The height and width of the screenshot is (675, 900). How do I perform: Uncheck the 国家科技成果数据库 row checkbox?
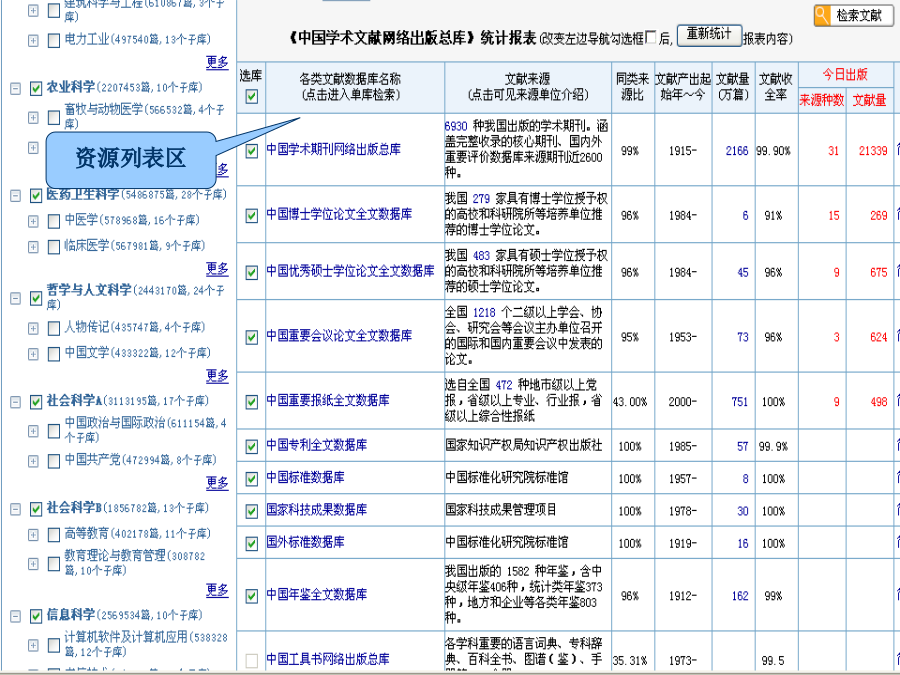[x=251, y=511]
